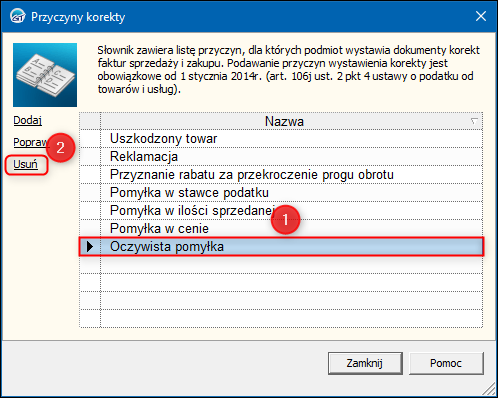Close the Przyczyny korekty dialog
The image size is (498, 398).
pos(481,16)
